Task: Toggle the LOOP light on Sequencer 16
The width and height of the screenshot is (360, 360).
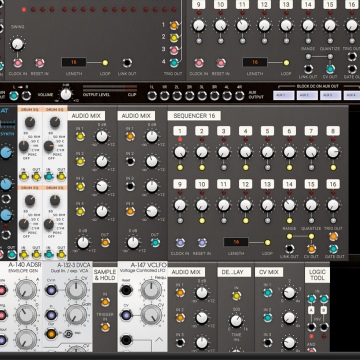Action: point(267,243)
